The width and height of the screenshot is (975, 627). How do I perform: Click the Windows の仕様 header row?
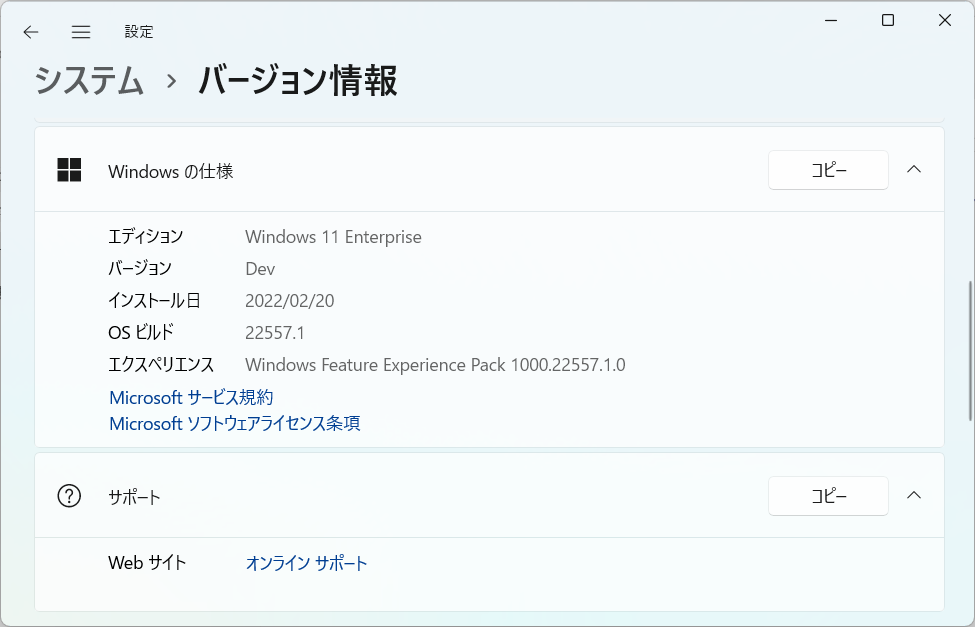(489, 170)
